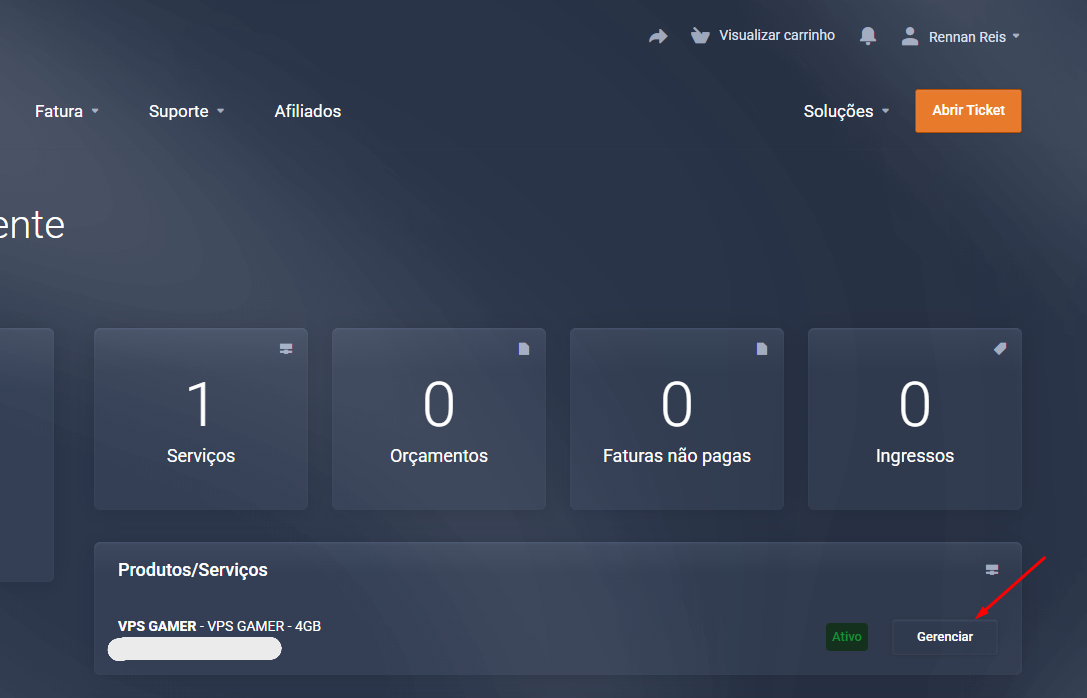The height and width of the screenshot is (698, 1087).
Task: Click the share arrow icon in top bar
Action: click(657, 36)
